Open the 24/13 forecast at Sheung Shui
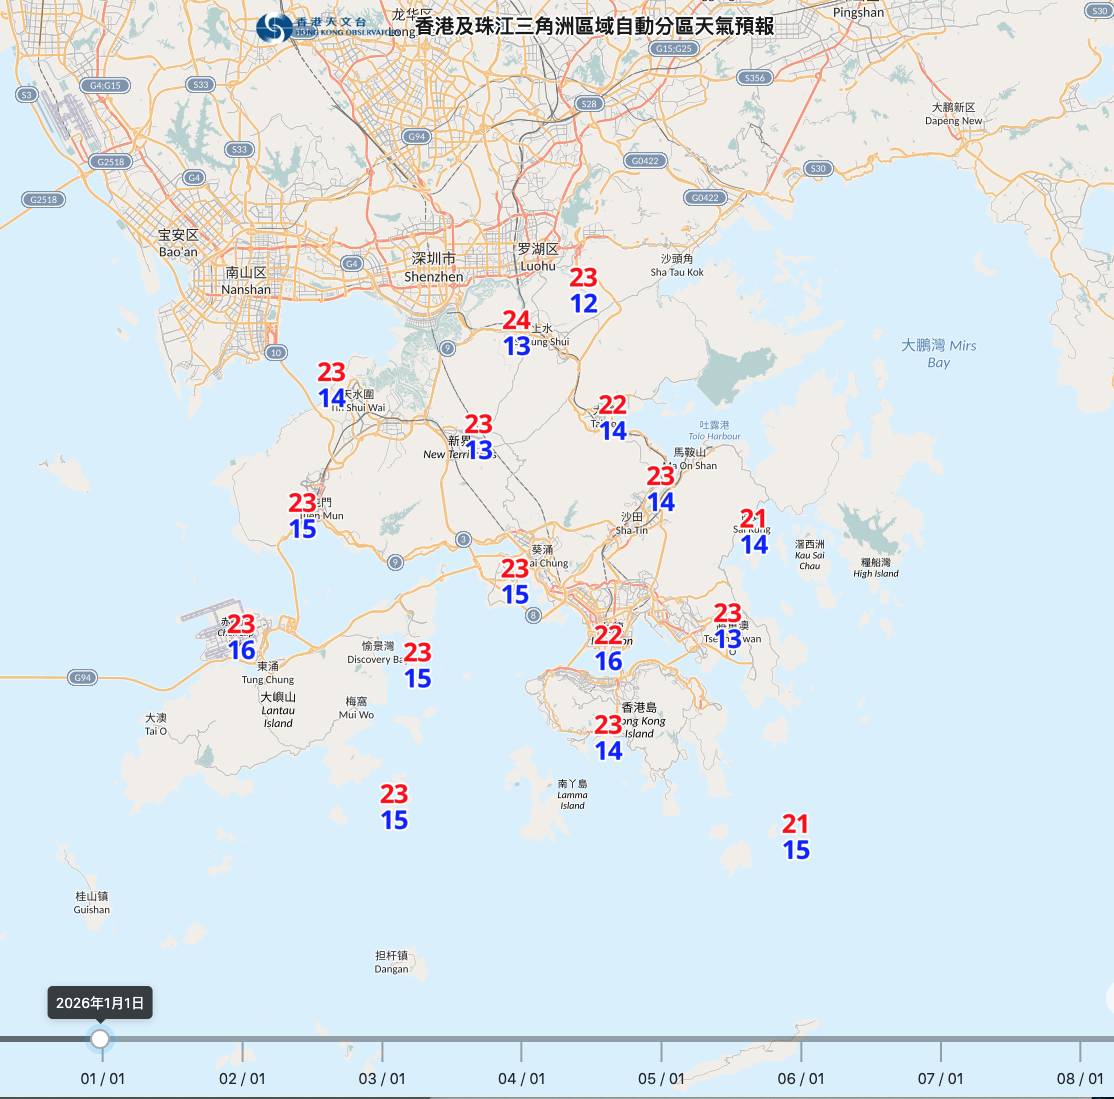This screenshot has height=1099, width=1114. click(516, 333)
